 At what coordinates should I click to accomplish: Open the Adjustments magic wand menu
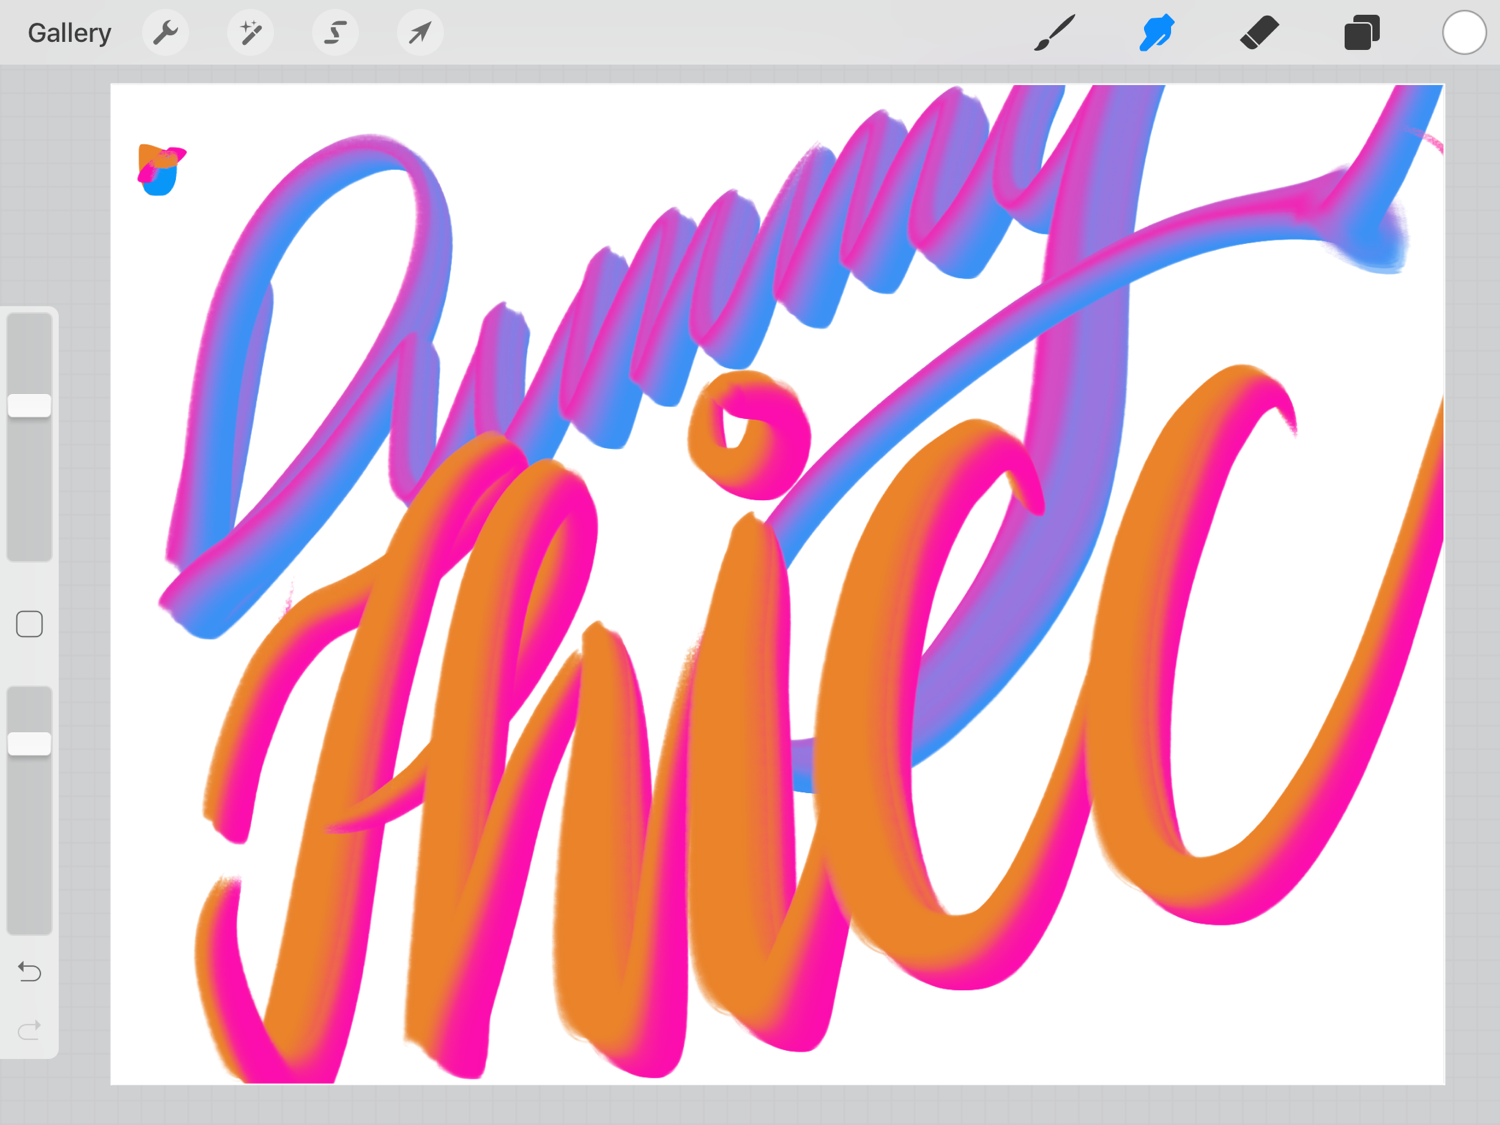(x=250, y=33)
